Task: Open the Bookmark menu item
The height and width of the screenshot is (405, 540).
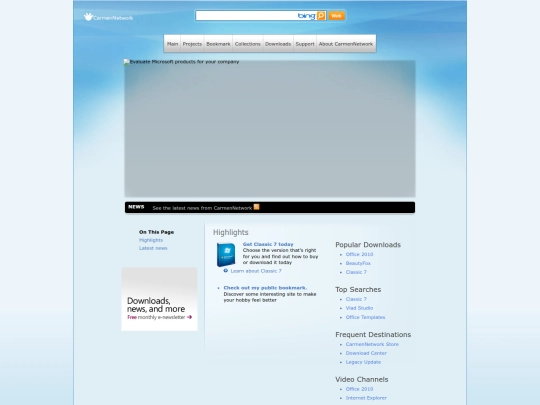Action: click(218, 44)
